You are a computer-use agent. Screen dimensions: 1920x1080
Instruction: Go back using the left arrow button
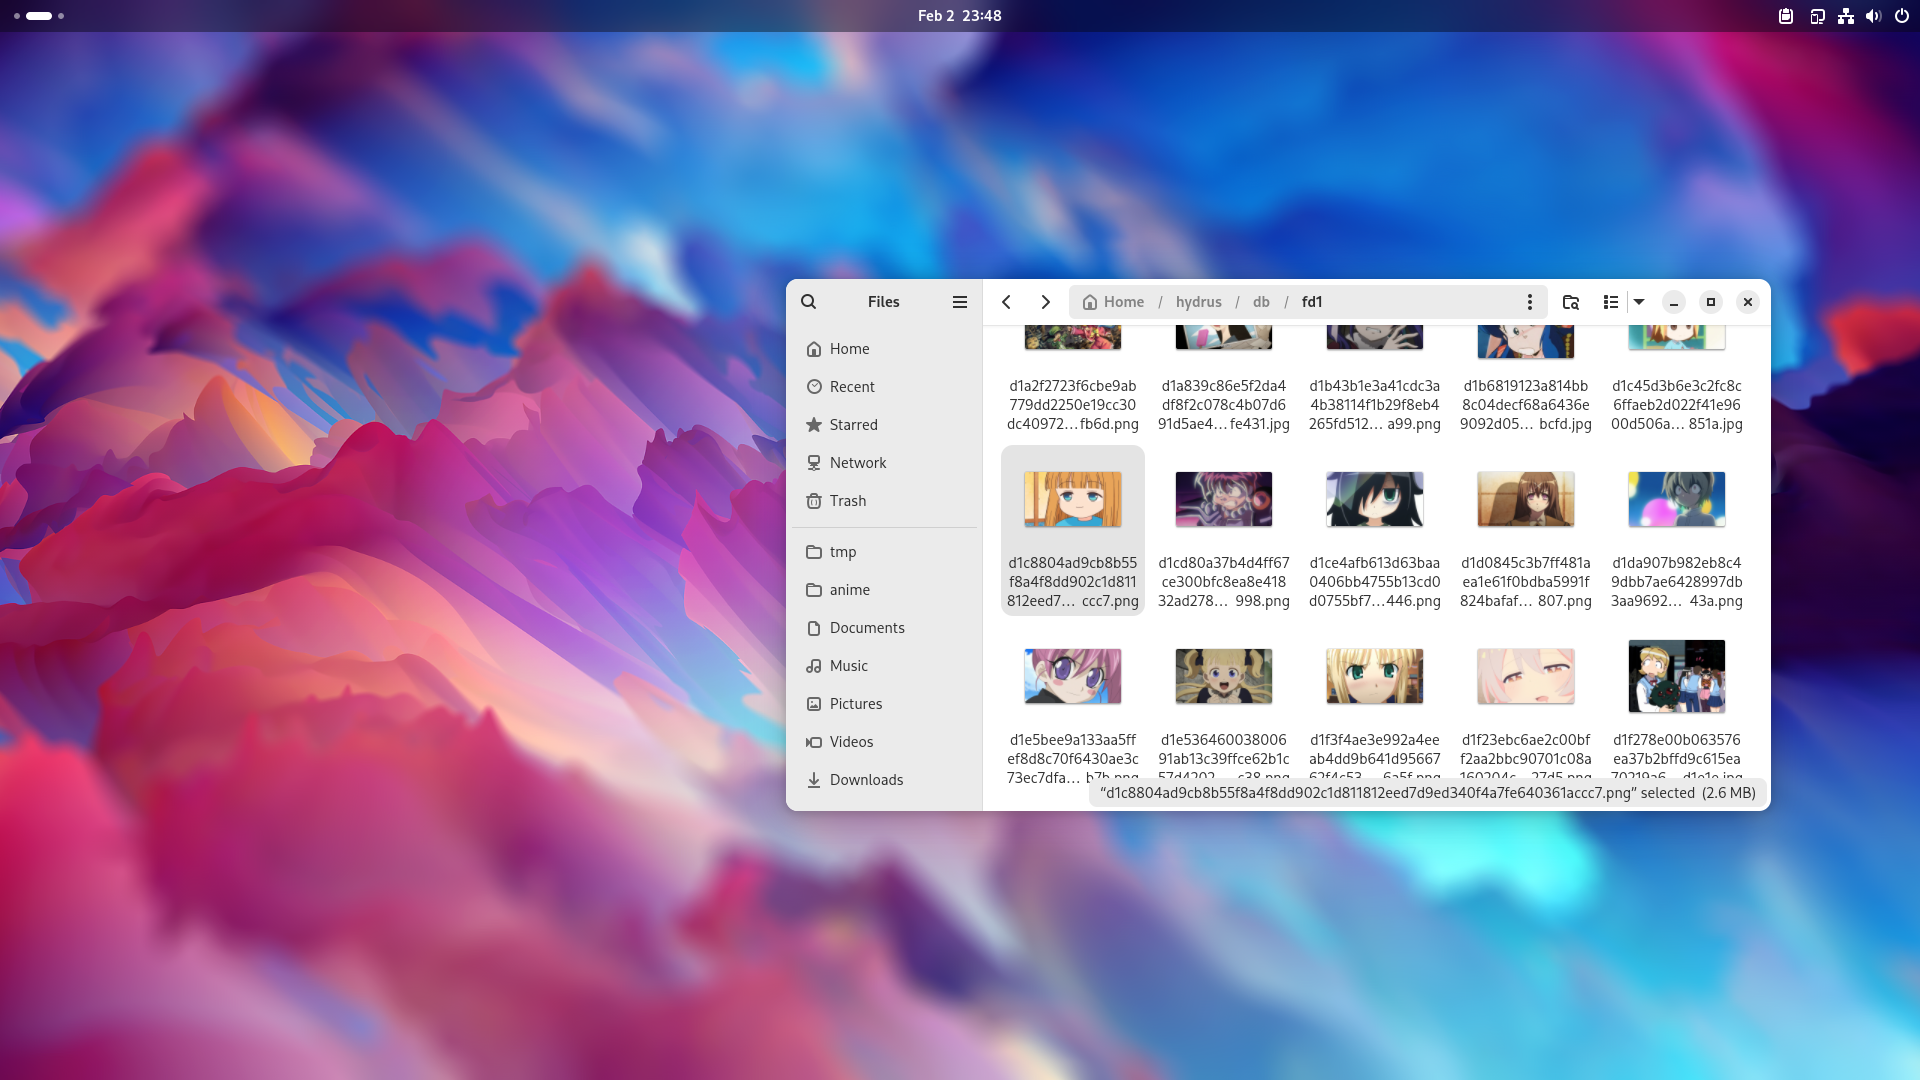1007,302
